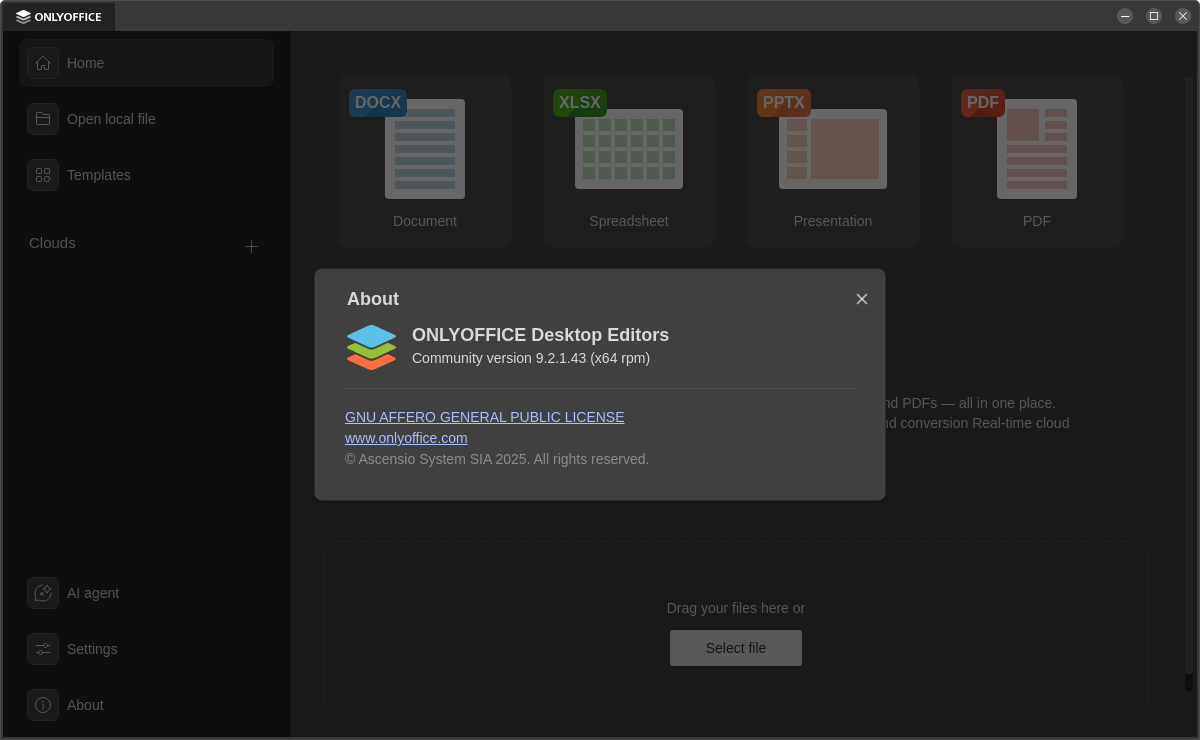Launch the AI agent icon
Image resolution: width=1200 pixels, height=740 pixels.
point(43,593)
